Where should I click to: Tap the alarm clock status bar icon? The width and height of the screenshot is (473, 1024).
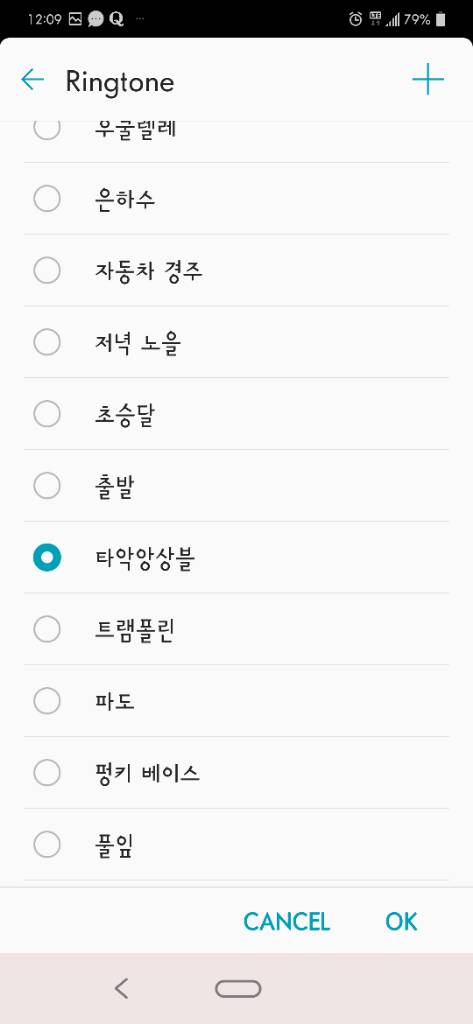[x=355, y=19]
